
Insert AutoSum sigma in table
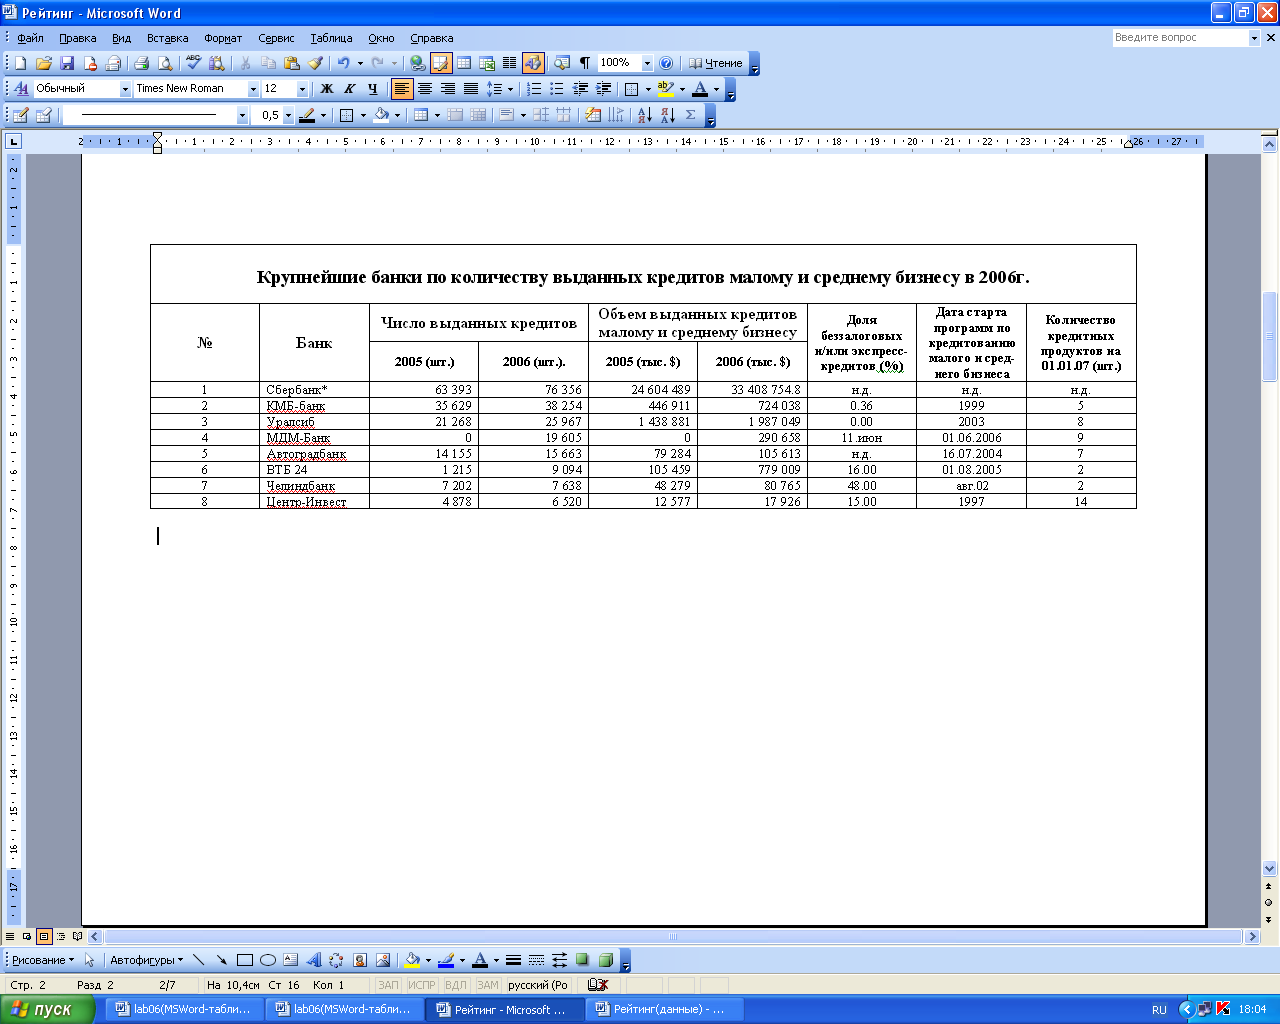691,115
